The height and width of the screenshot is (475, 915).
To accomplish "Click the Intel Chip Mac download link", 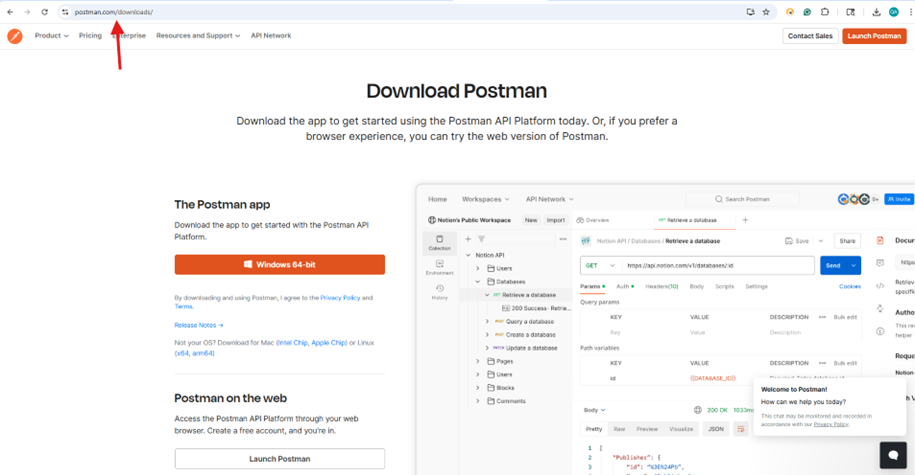I will 293,343.
